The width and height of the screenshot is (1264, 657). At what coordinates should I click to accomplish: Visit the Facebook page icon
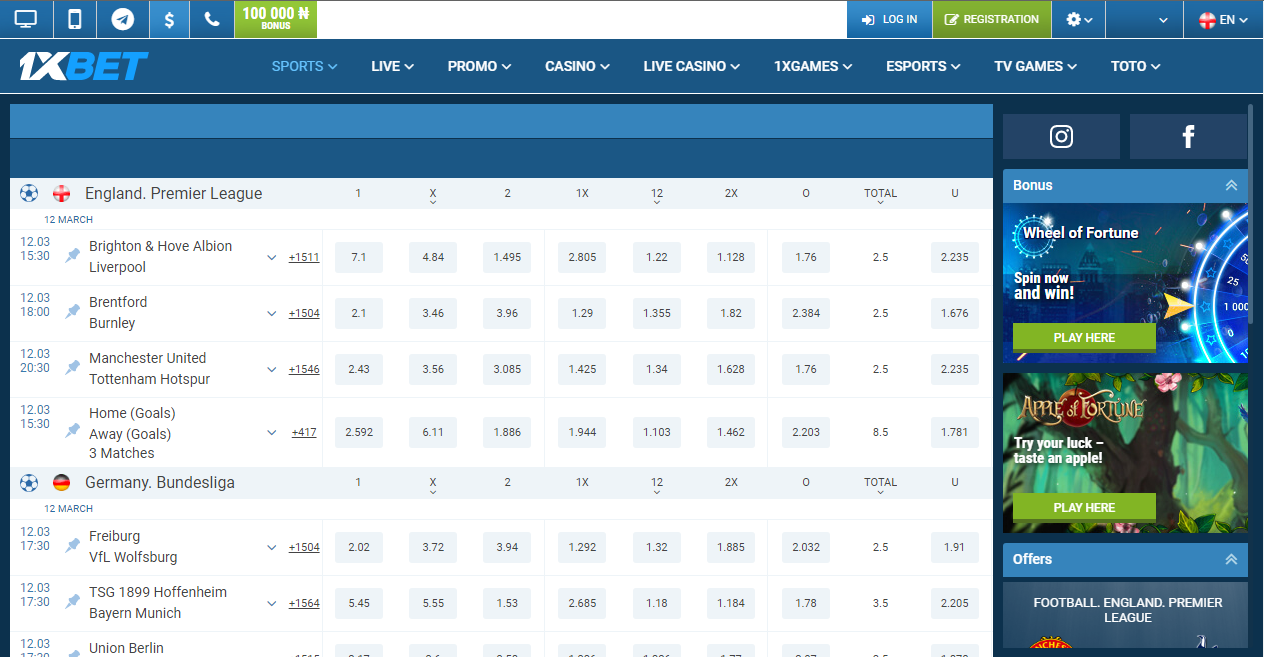coord(1188,137)
